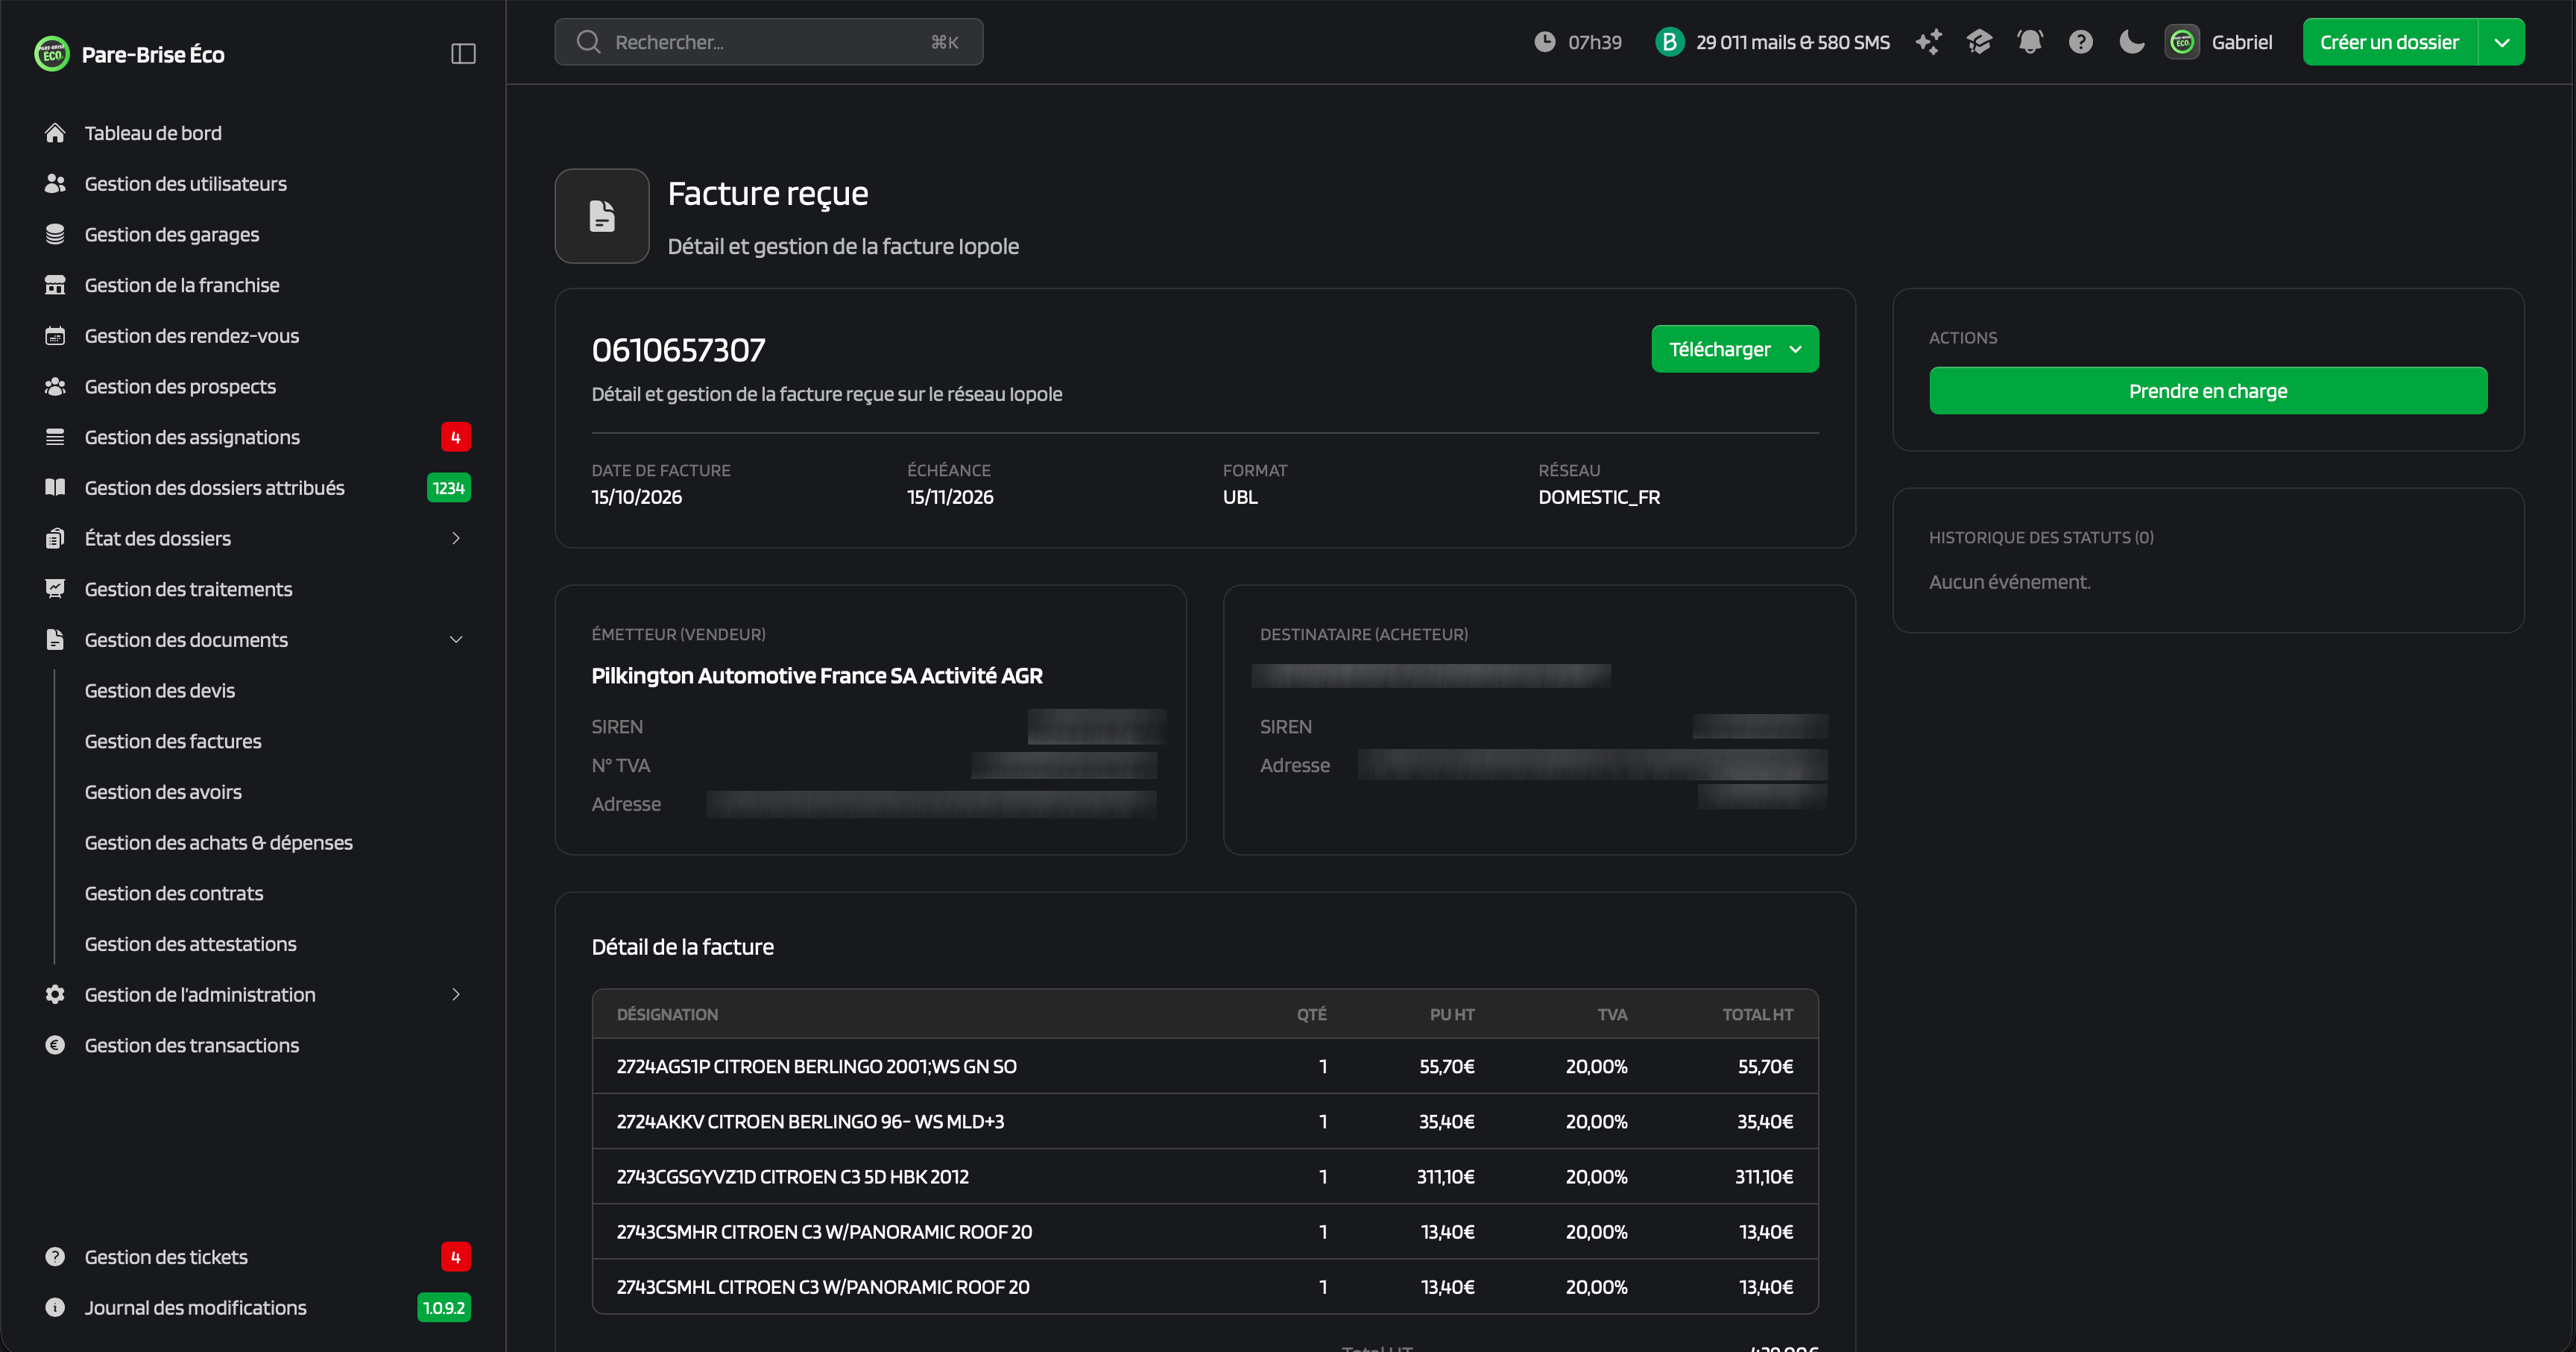The image size is (2576, 1352).
Task: Click the home icon for Tableau de bord
Action: [55, 133]
